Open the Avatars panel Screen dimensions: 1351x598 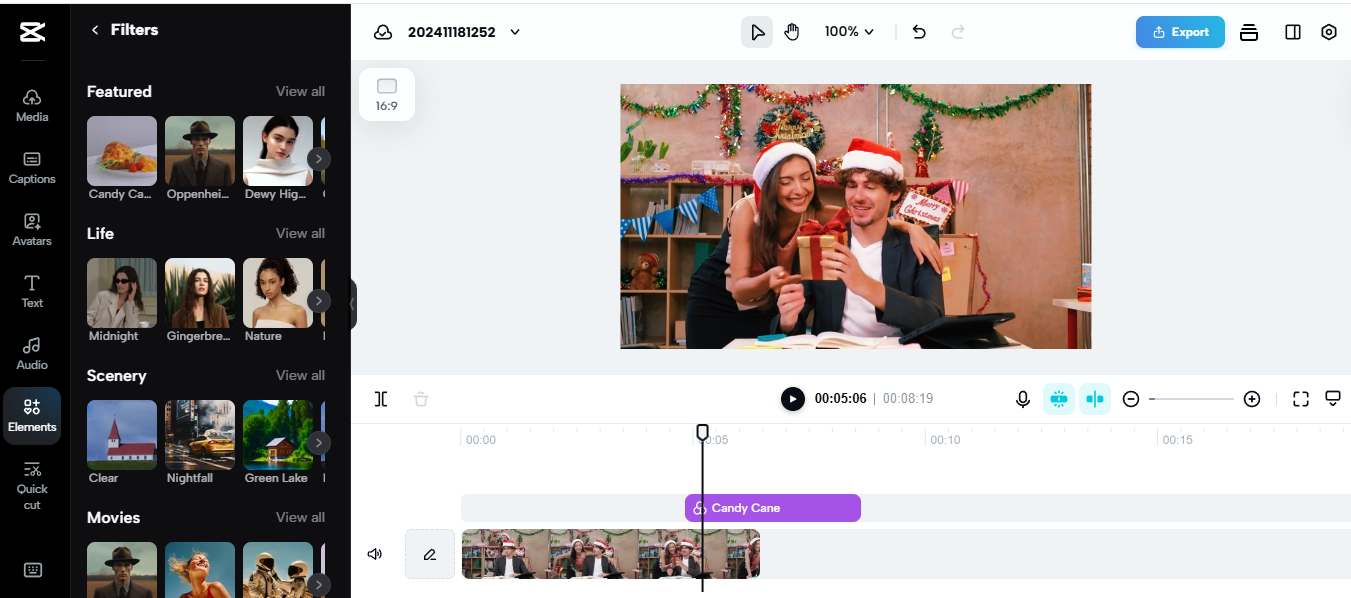(x=32, y=229)
